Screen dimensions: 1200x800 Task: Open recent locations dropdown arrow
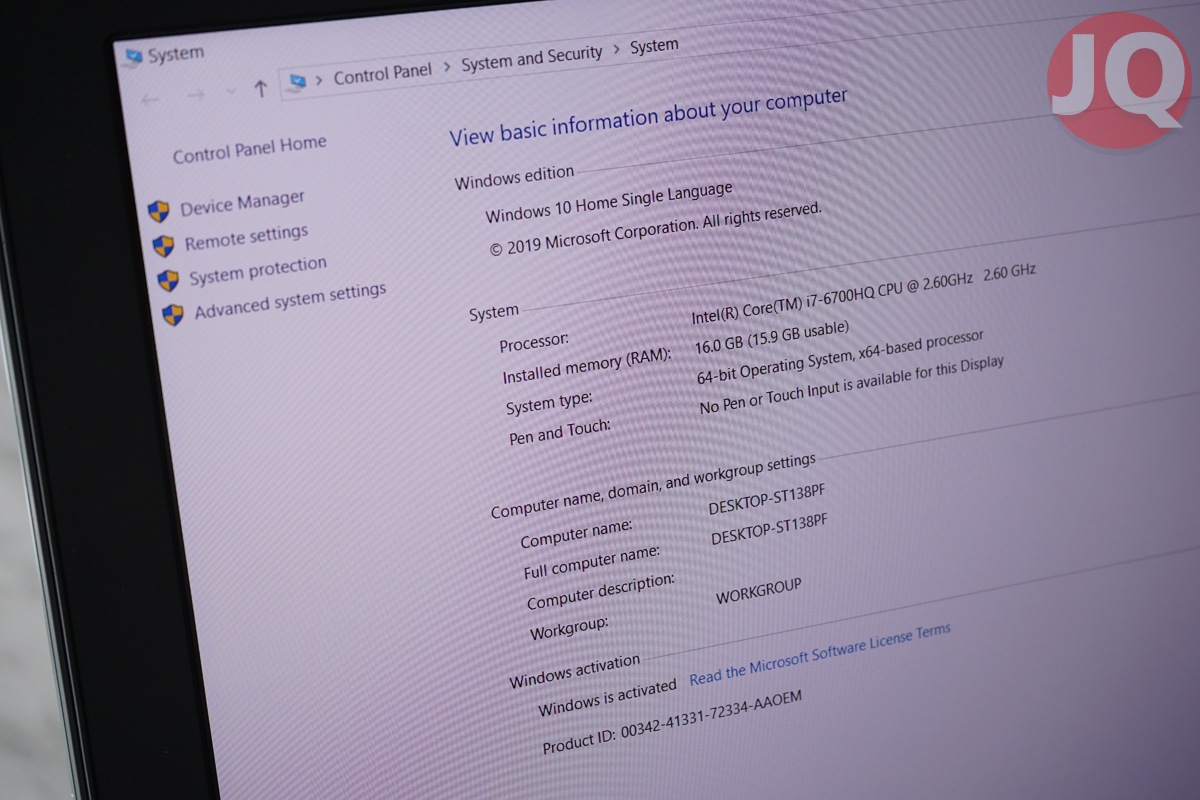pyautogui.click(x=230, y=92)
